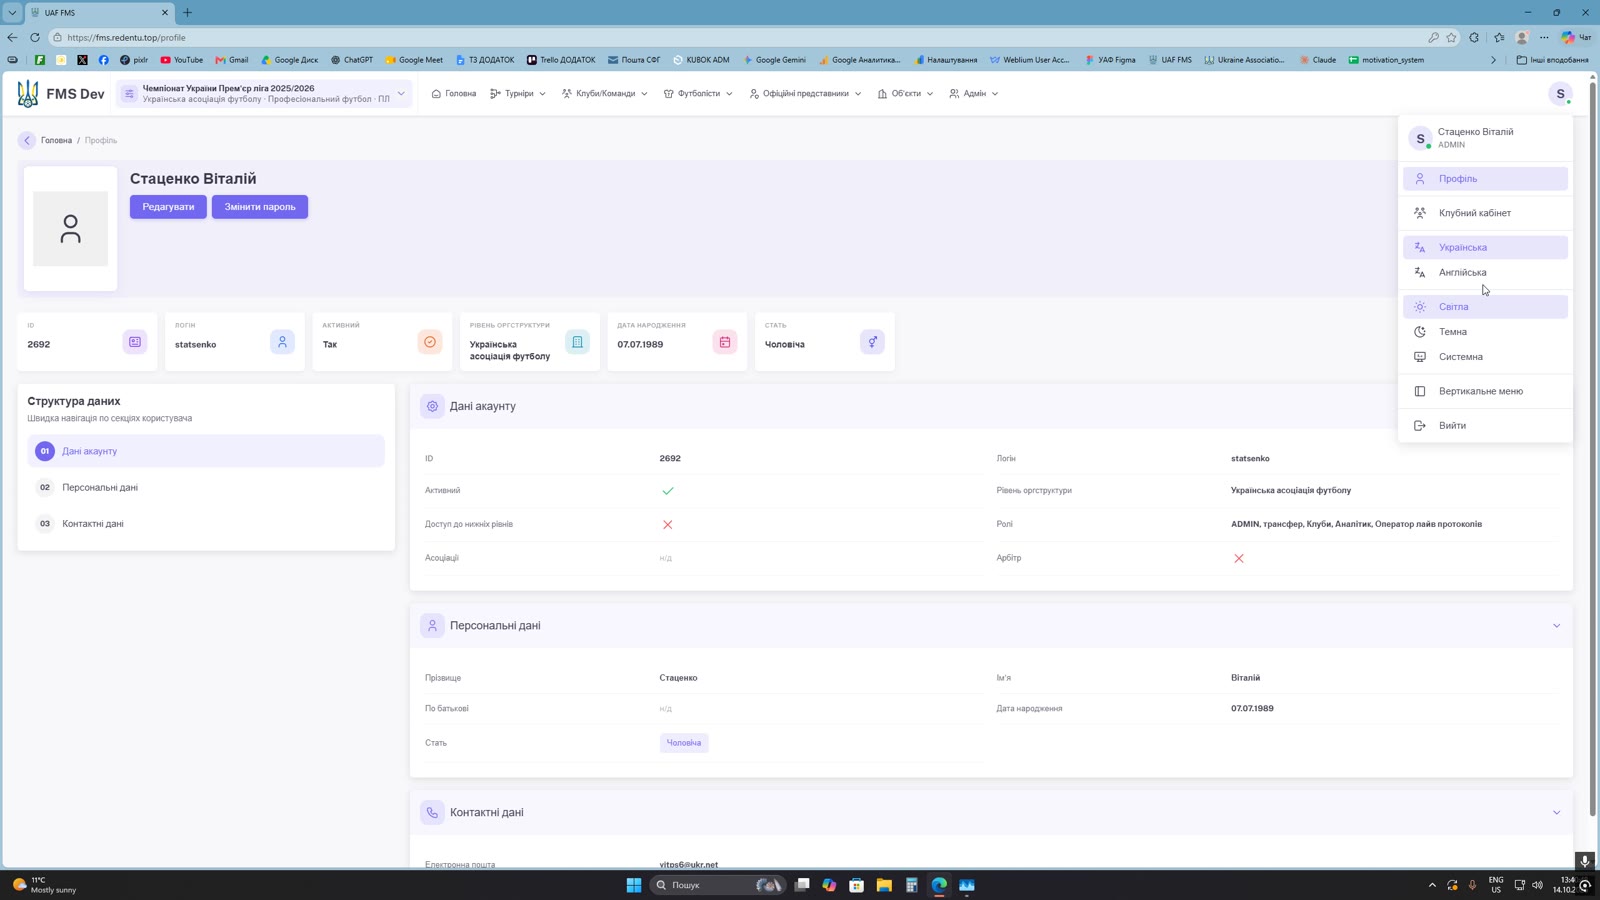Open Microsoft Edge from the taskbar
Viewport: 1600px width, 900px height.
939,885
